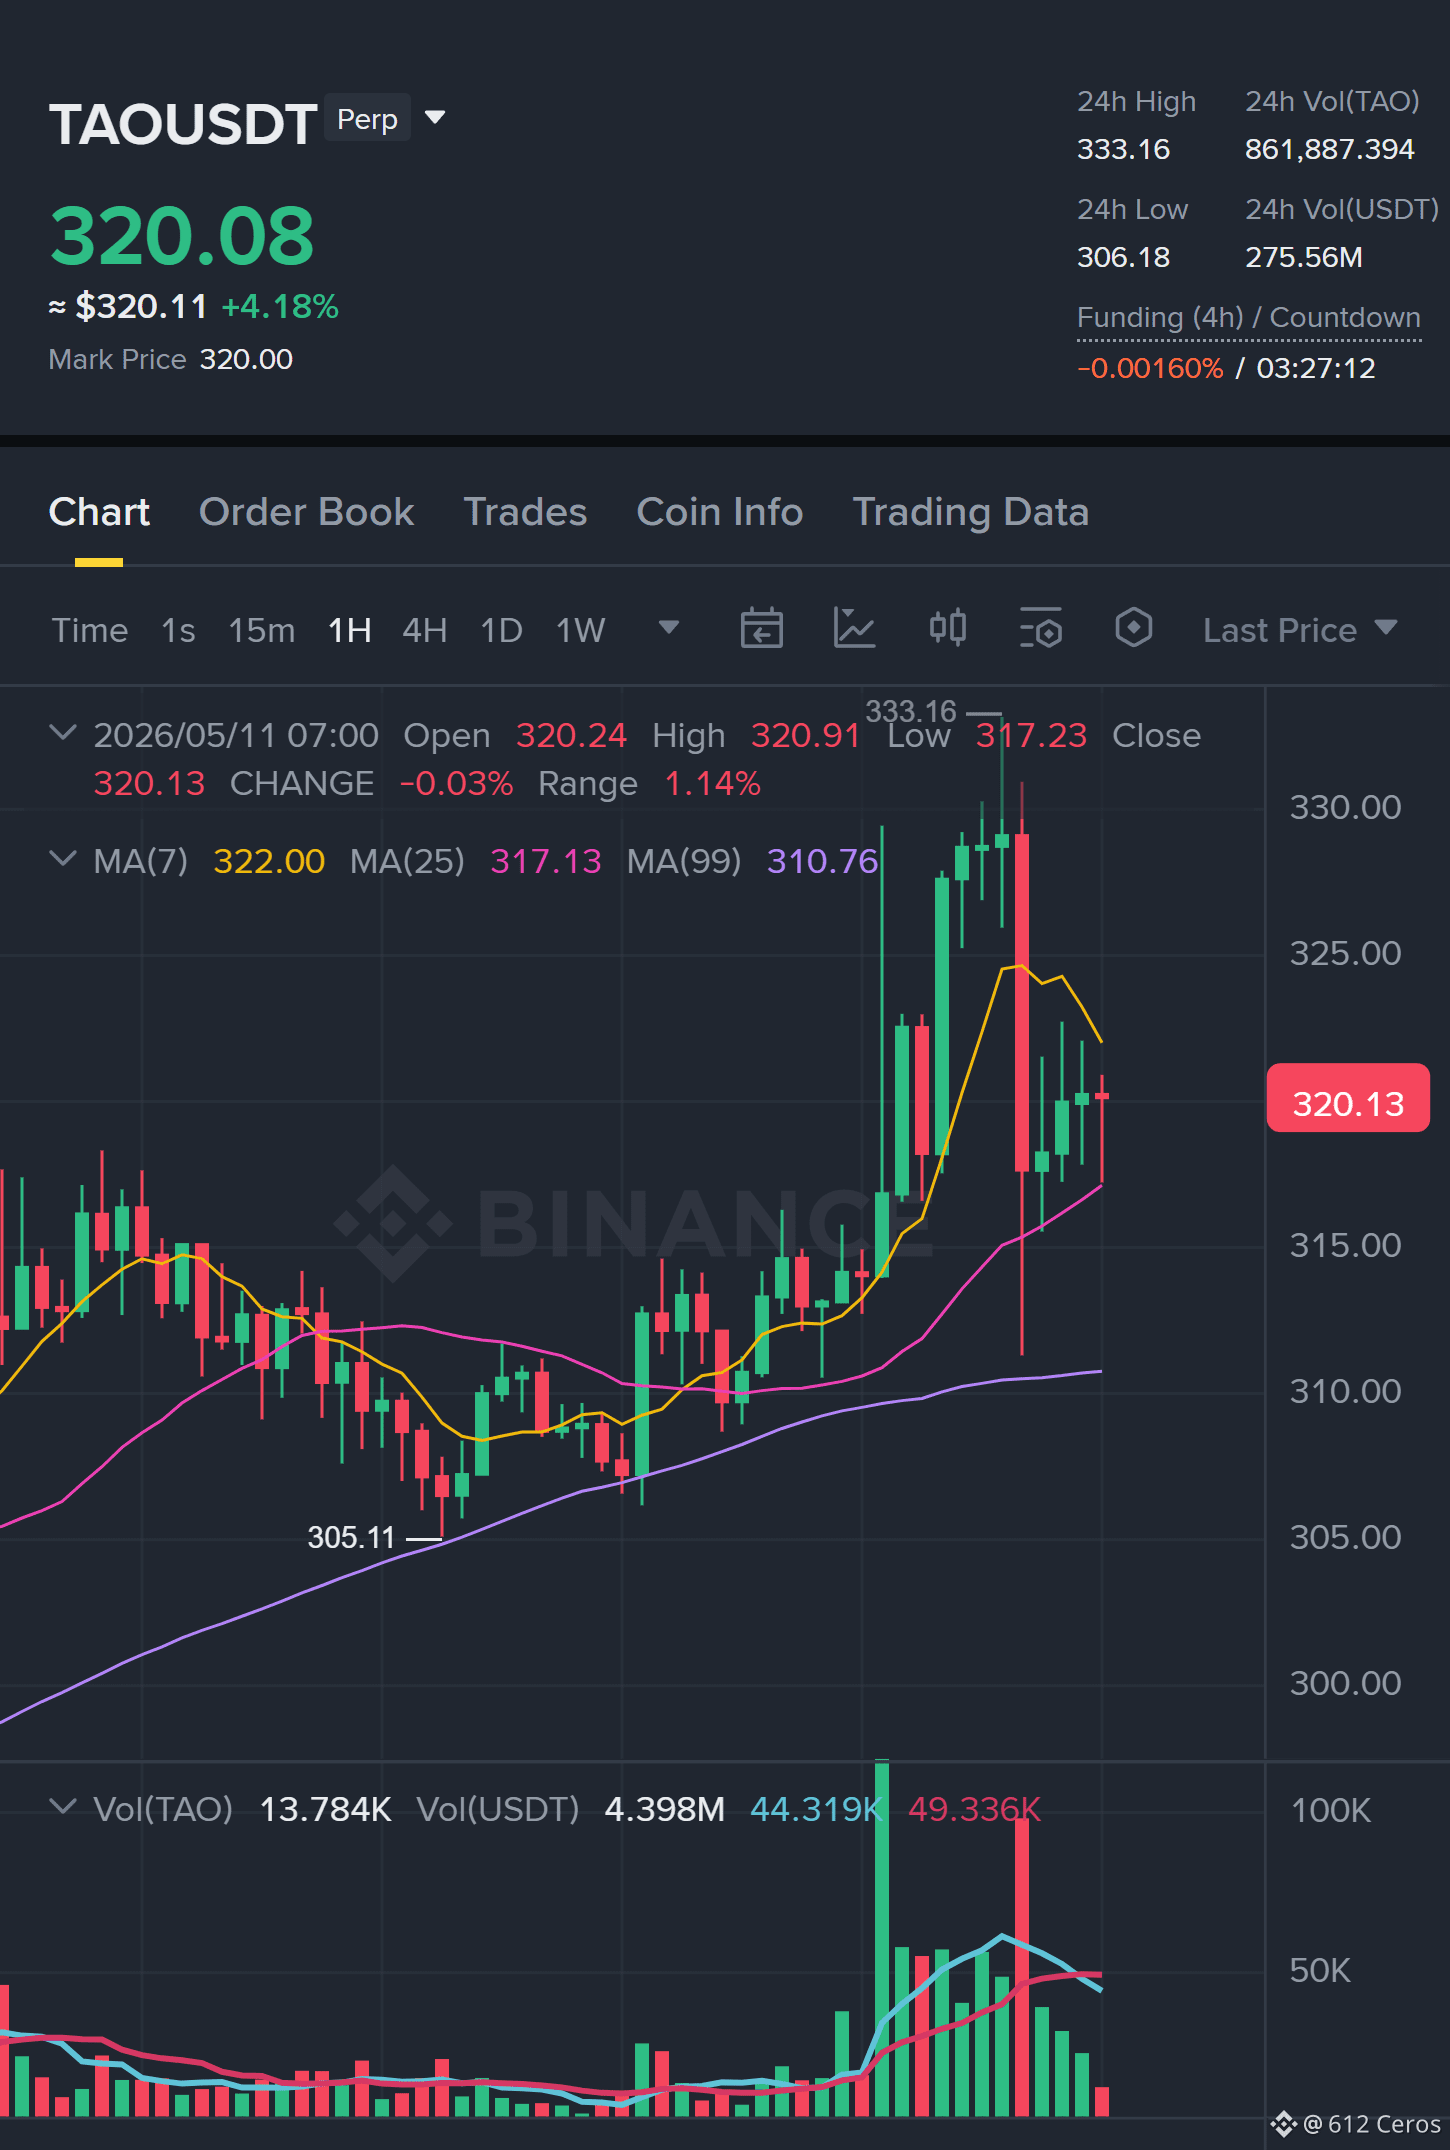
Task: Select the 15m time interval
Action: click(x=261, y=631)
